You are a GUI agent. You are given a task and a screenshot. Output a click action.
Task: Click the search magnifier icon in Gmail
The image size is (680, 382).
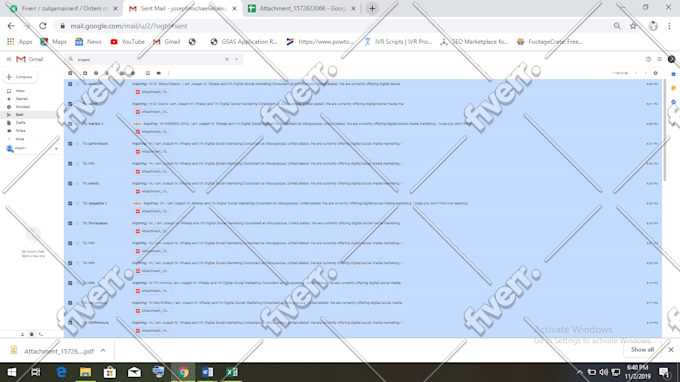(x=71, y=59)
